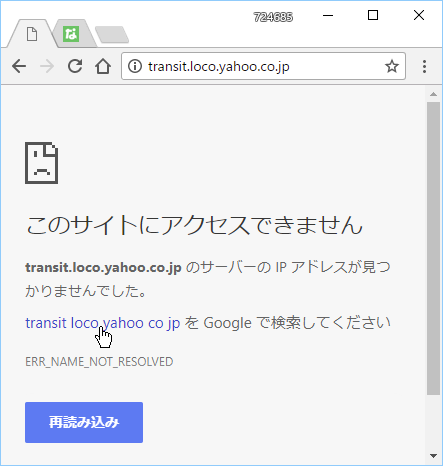This screenshot has width=443, height=466.
Task: Switch to the green な tab
Action: coord(72,34)
